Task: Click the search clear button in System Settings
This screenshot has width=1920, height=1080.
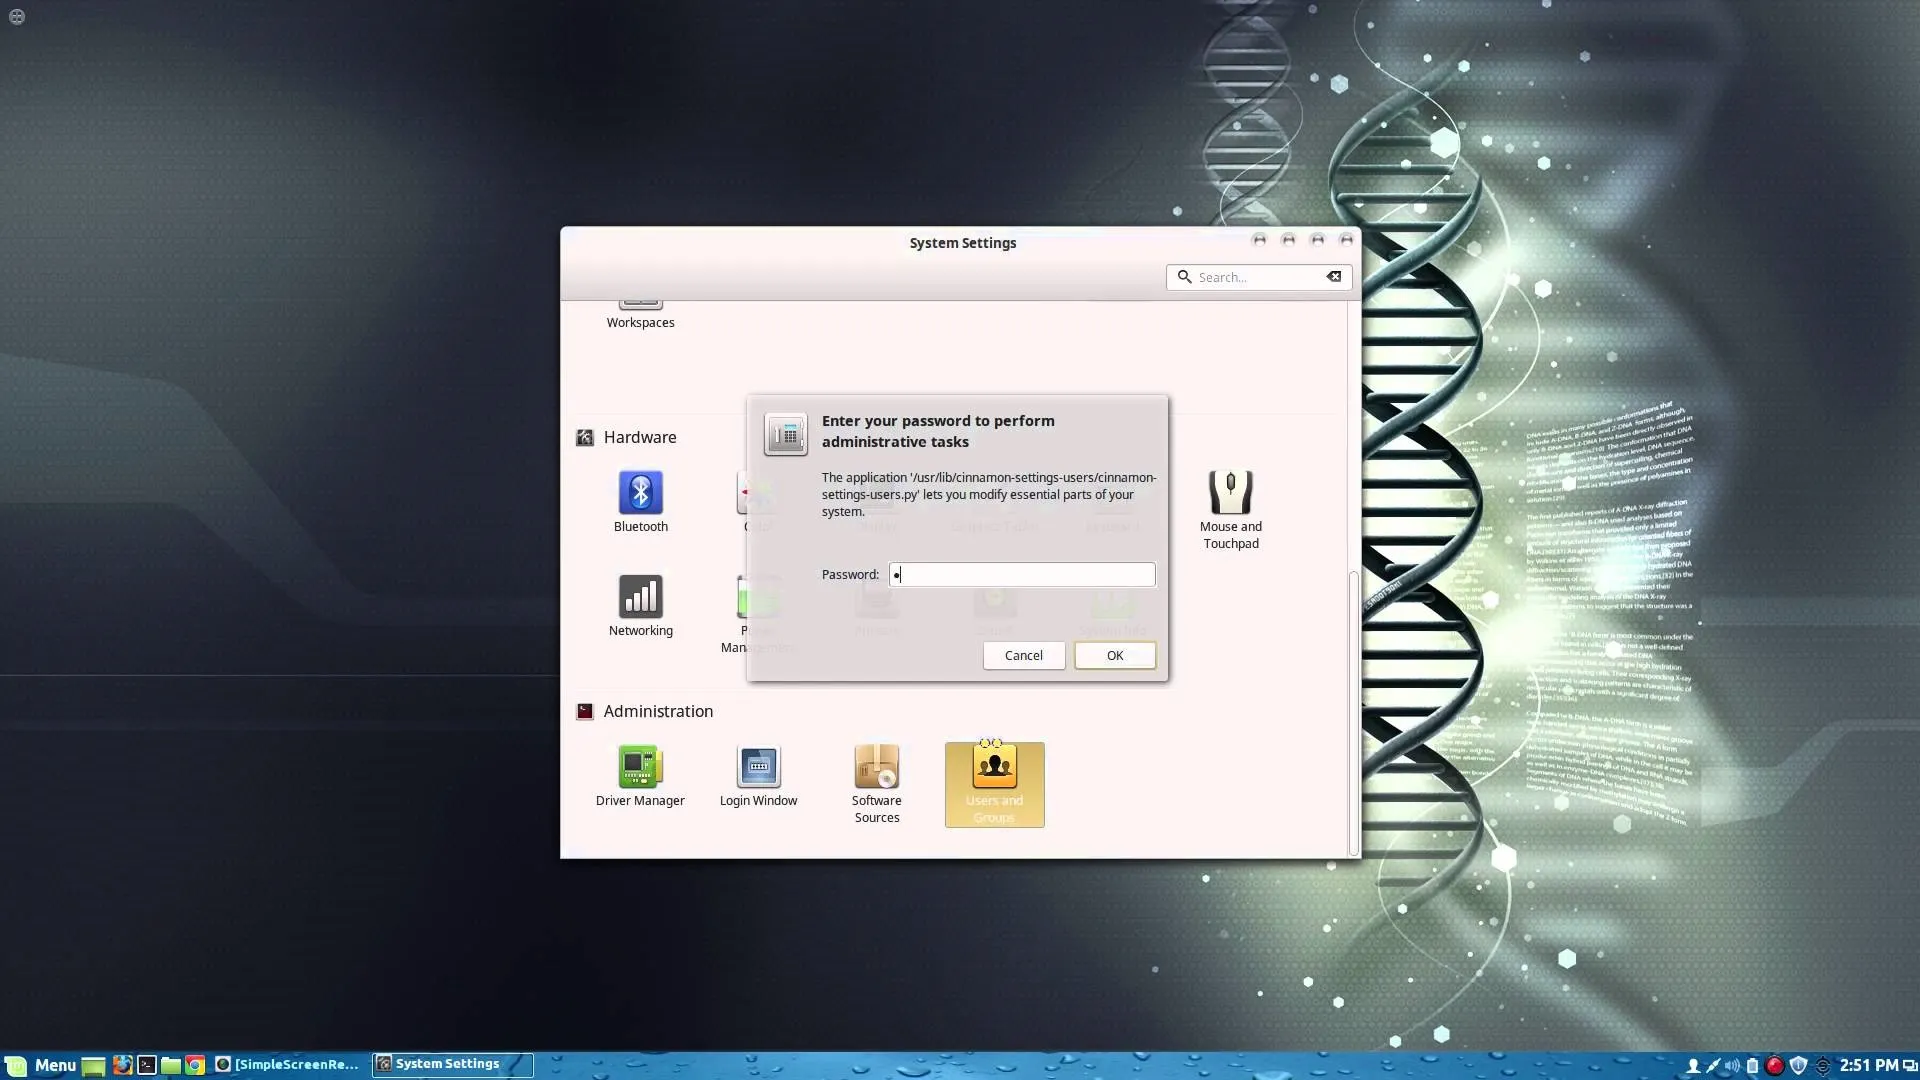Action: pos(1335,277)
